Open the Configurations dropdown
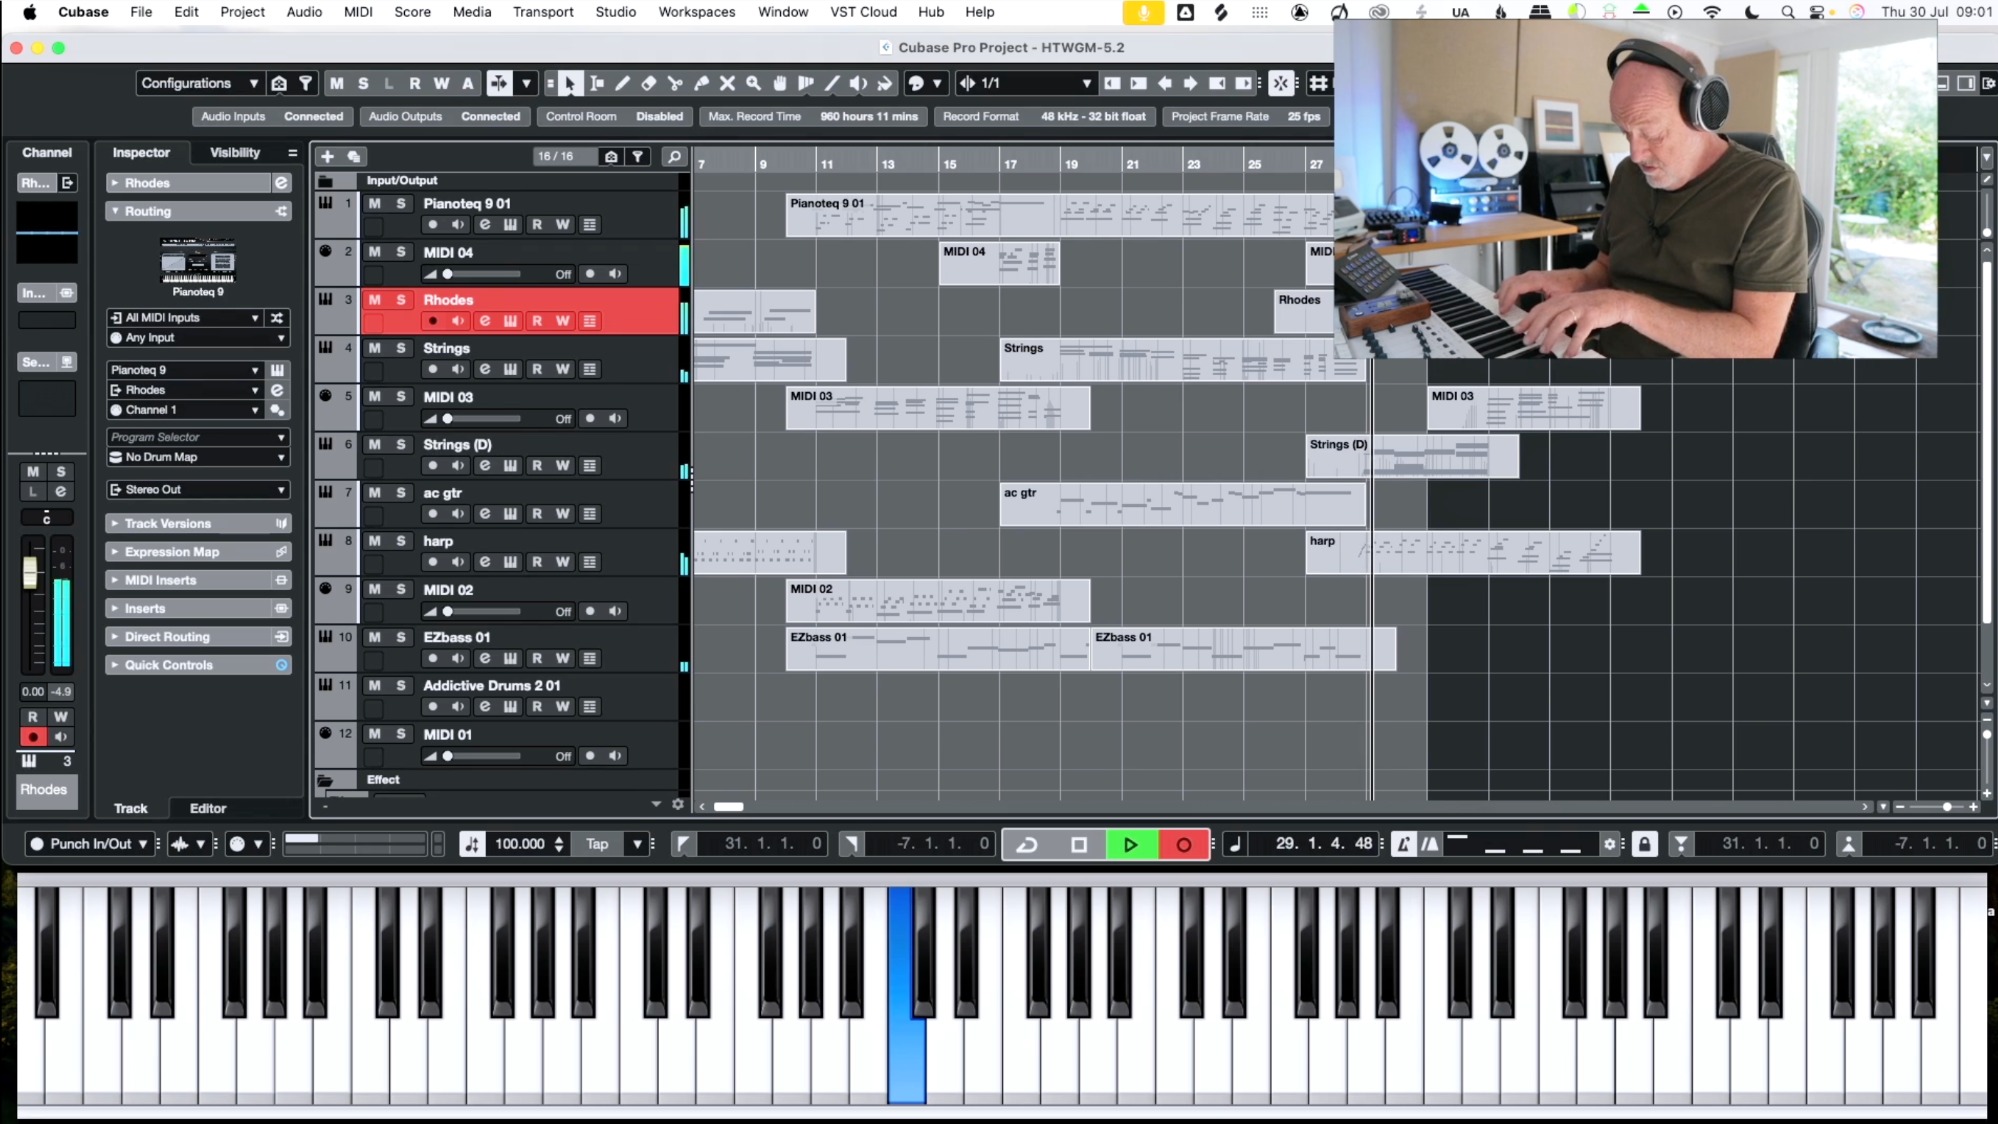This screenshot has width=1998, height=1124. point(200,84)
